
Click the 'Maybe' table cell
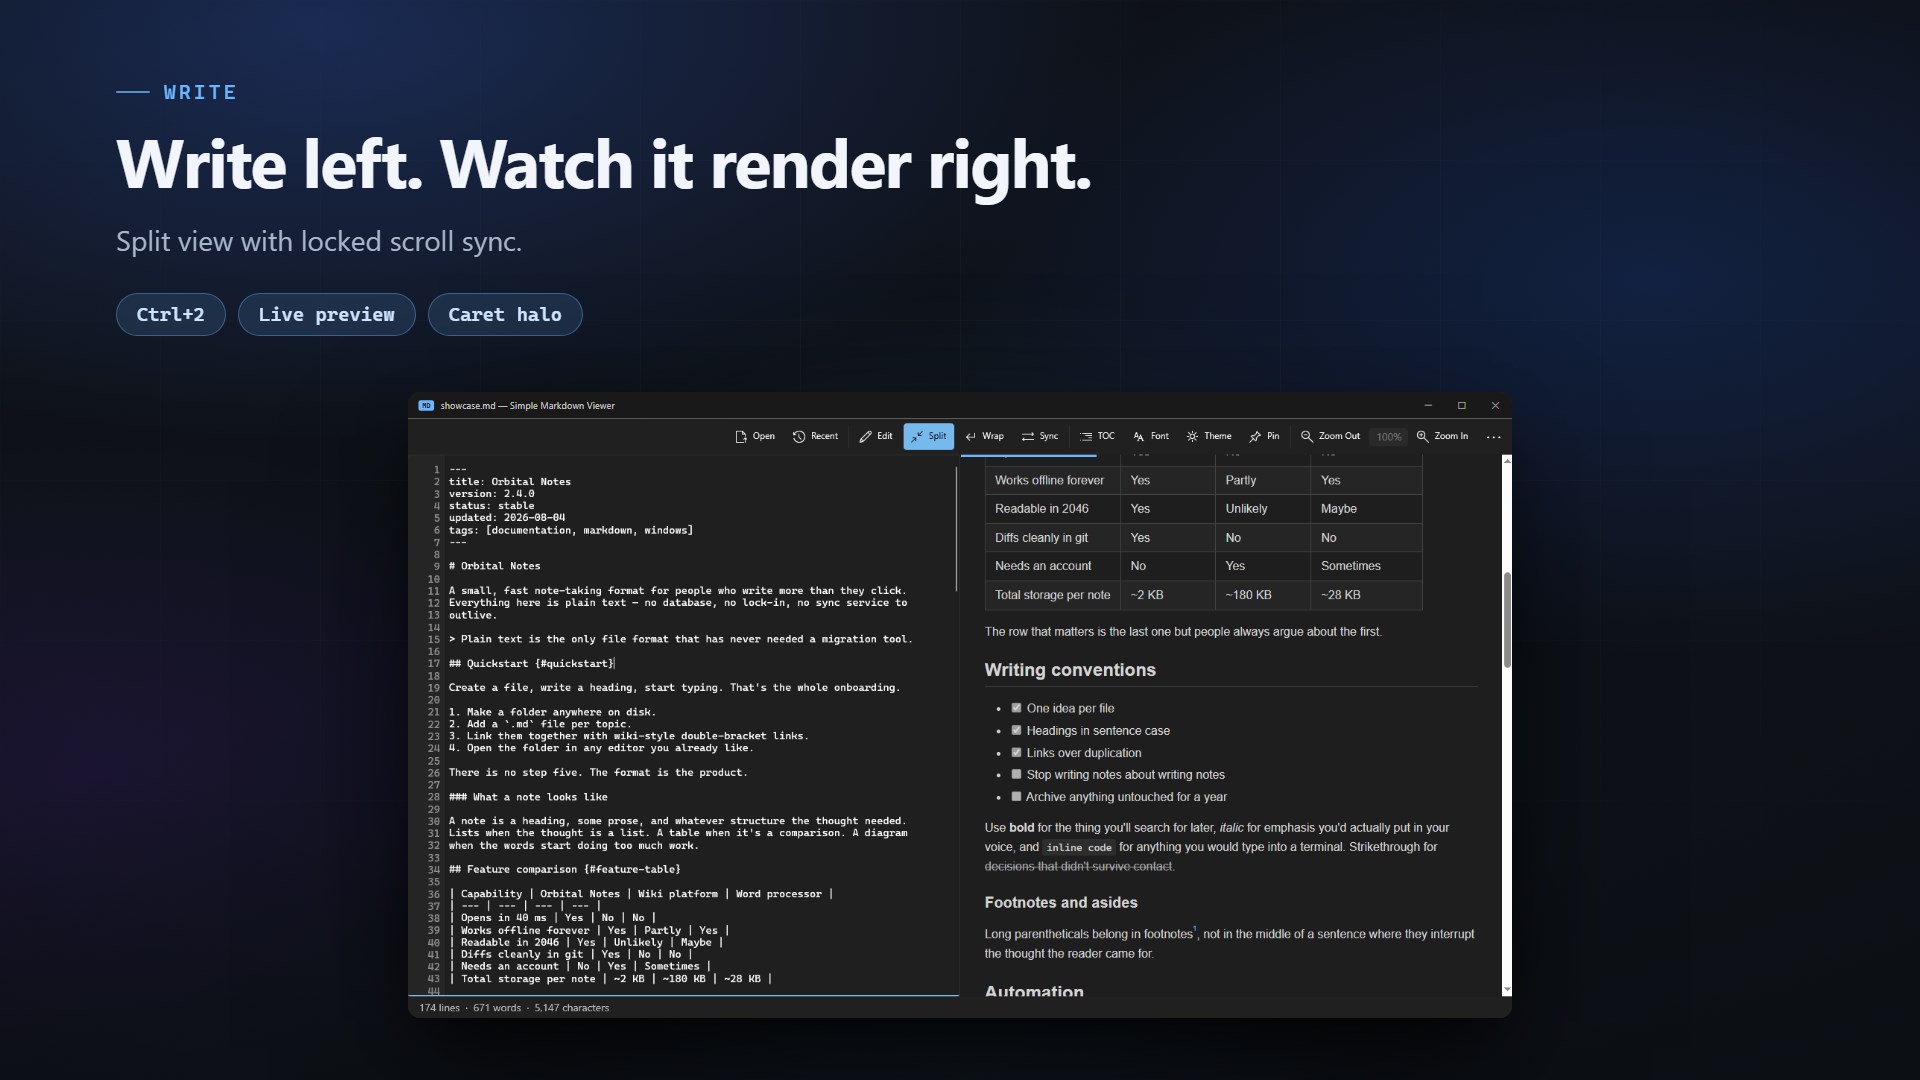click(x=1366, y=509)
